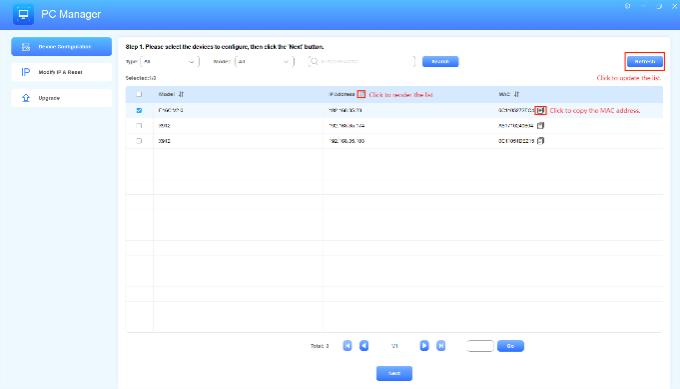Click the PC Manager monitor logo icon
This screenshot has height=389, width=680.
(23, 14)
